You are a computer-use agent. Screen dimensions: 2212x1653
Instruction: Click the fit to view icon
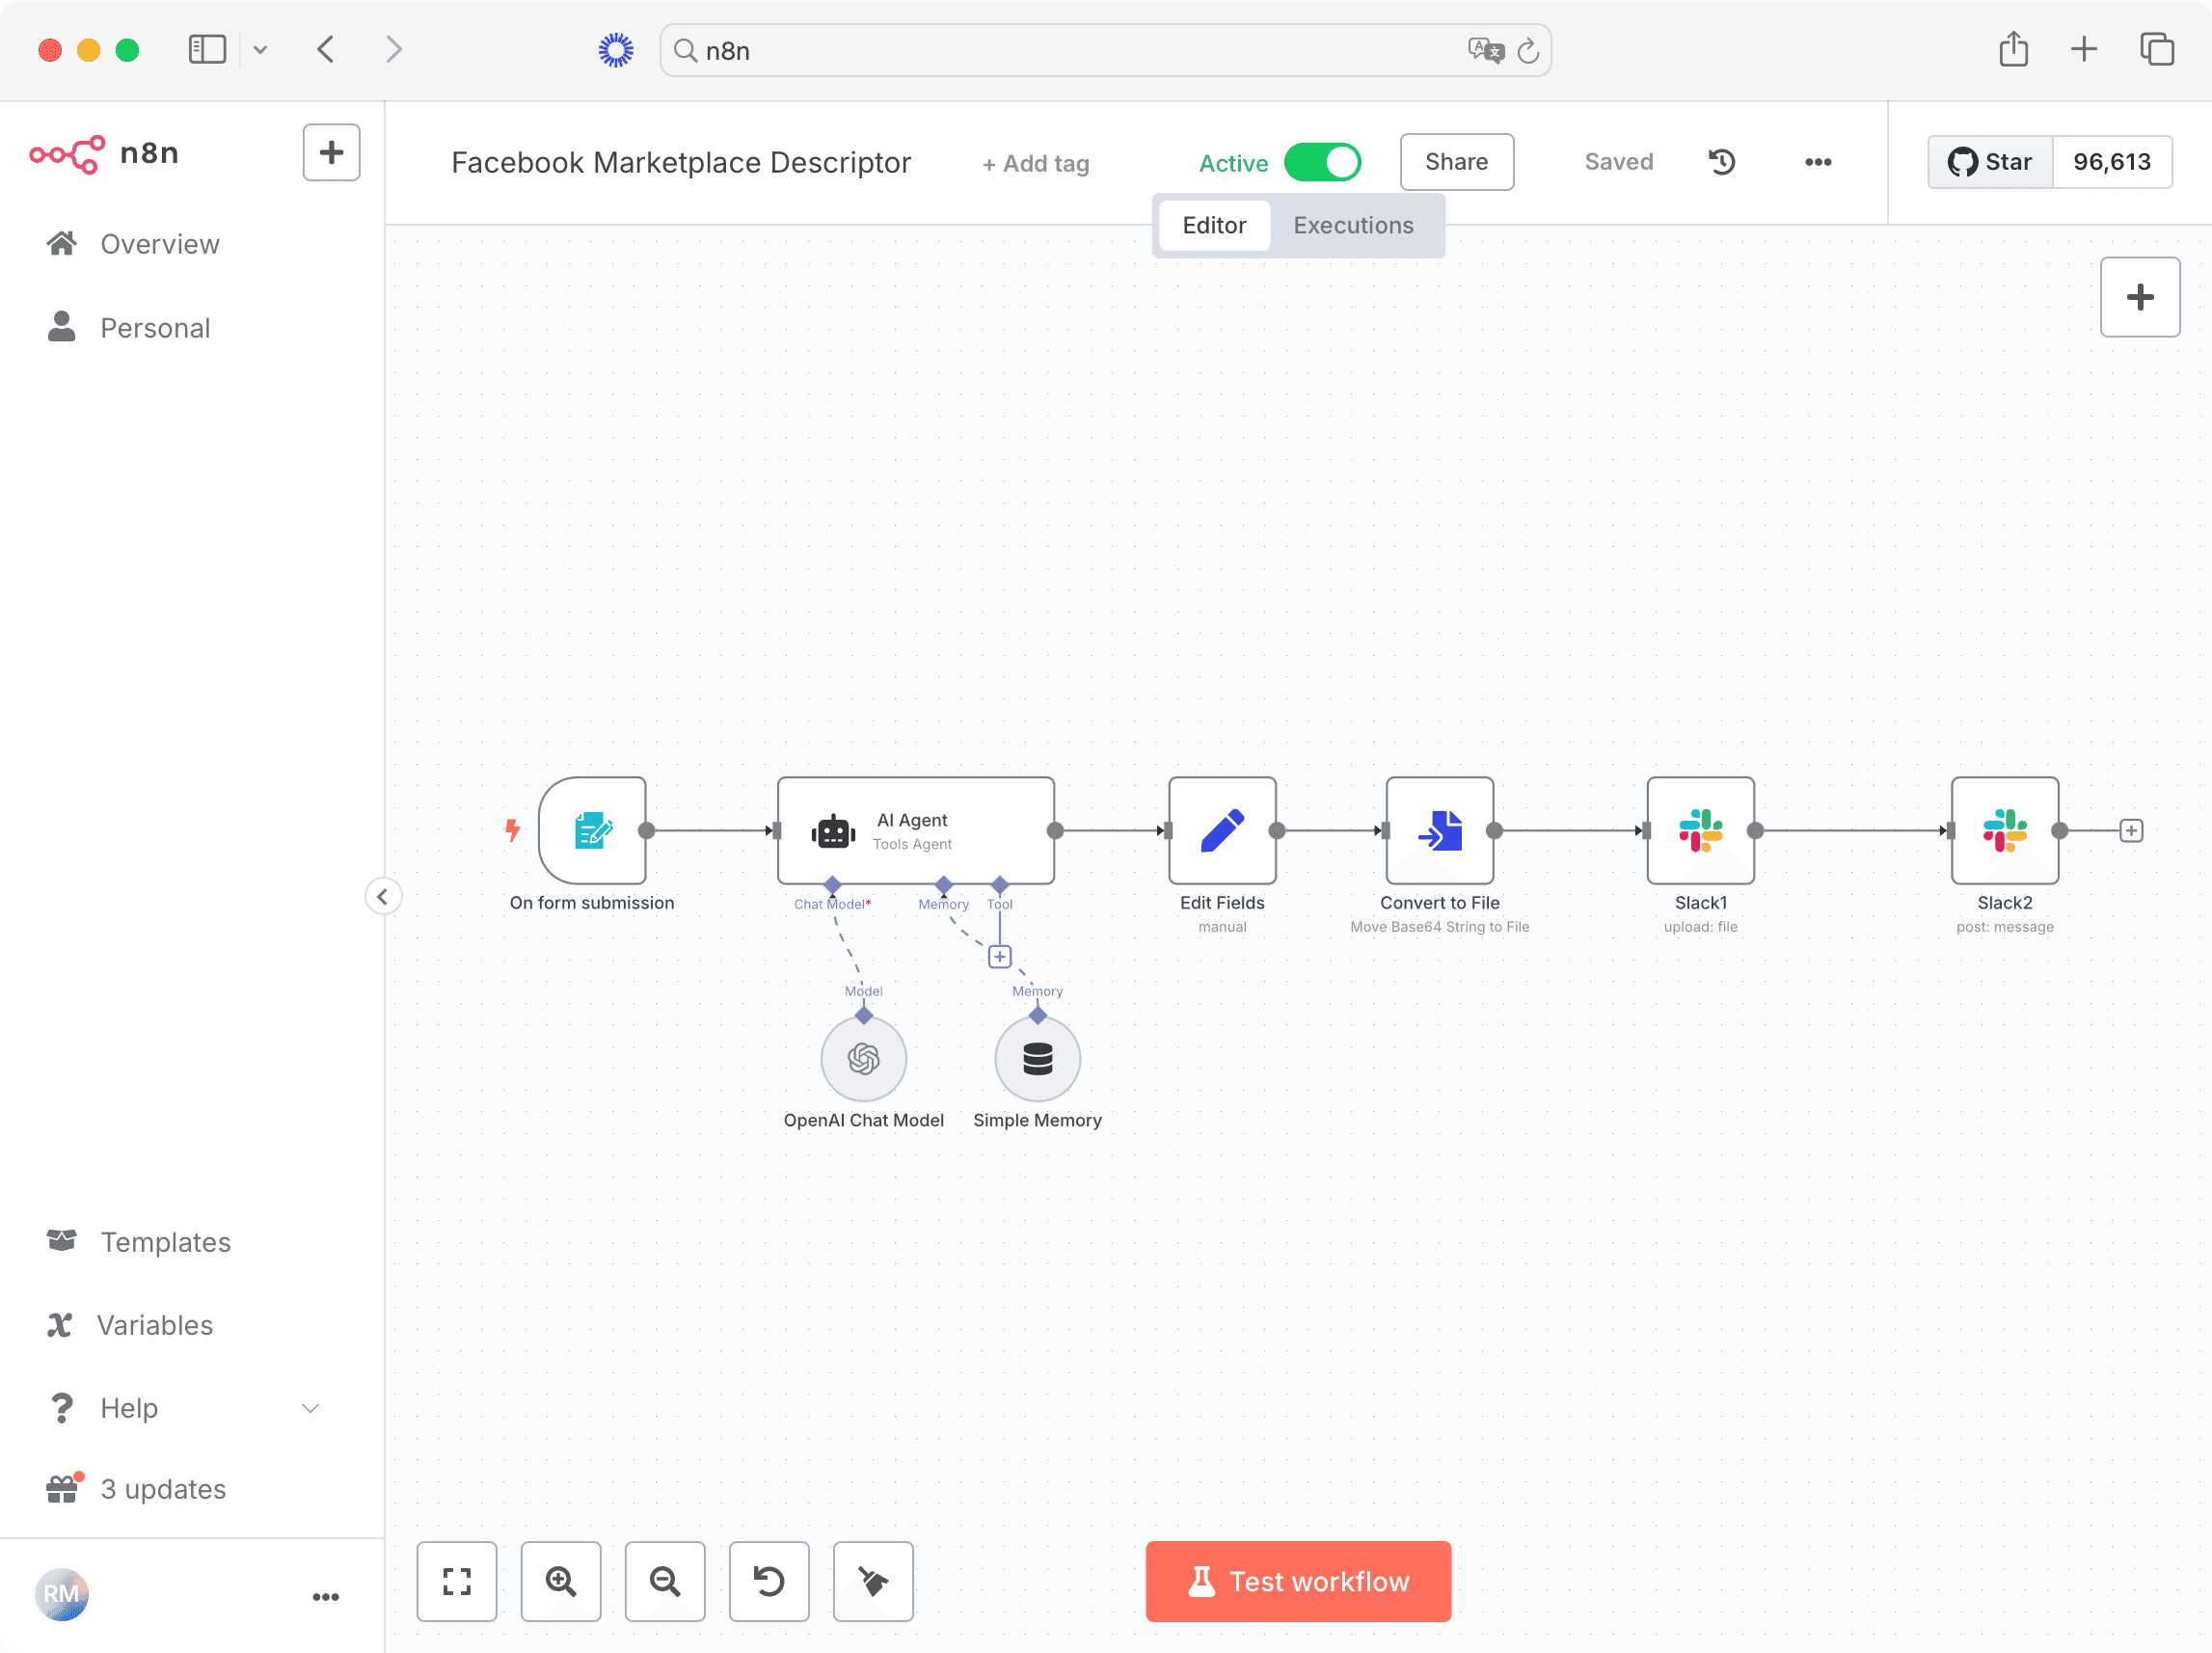457,1581
